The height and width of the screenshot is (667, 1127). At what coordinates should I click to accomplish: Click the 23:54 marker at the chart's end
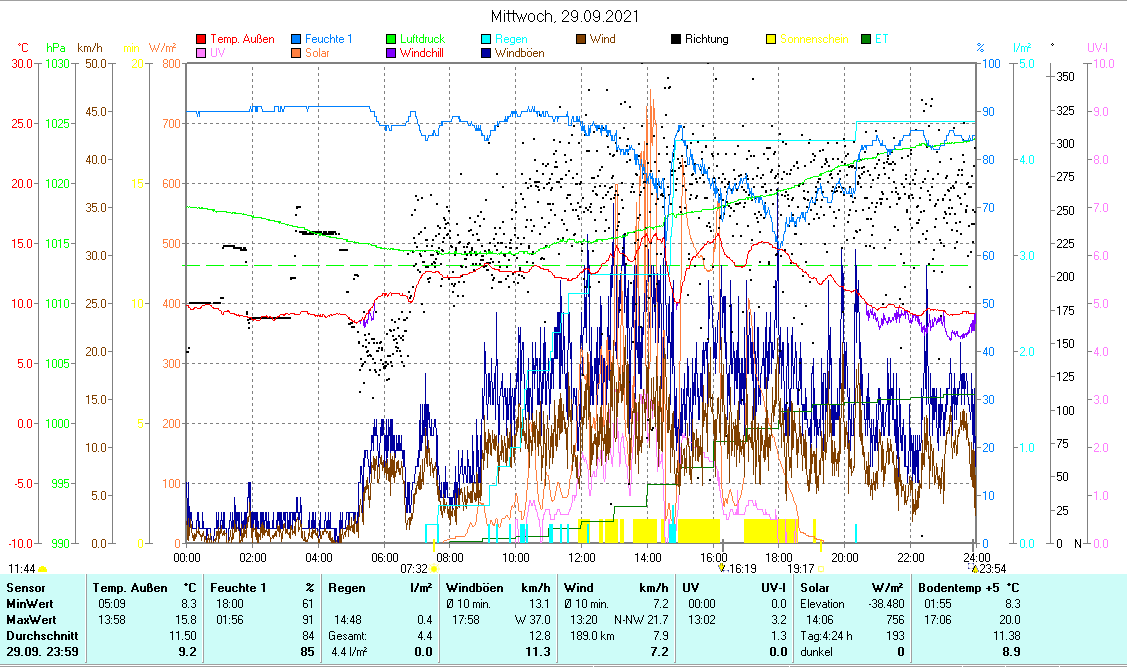[991, 567]
